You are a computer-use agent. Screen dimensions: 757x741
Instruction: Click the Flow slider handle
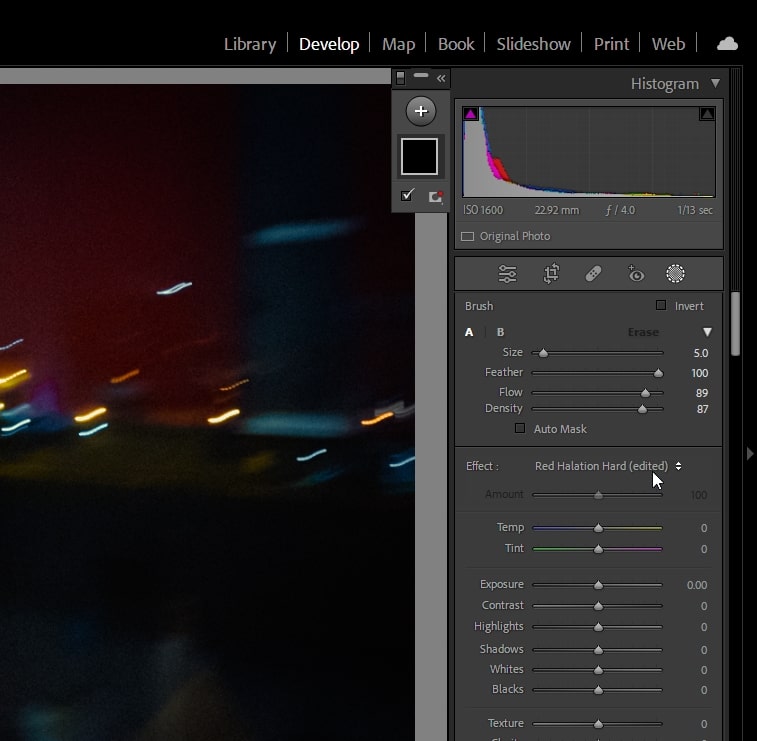[645, 393]
